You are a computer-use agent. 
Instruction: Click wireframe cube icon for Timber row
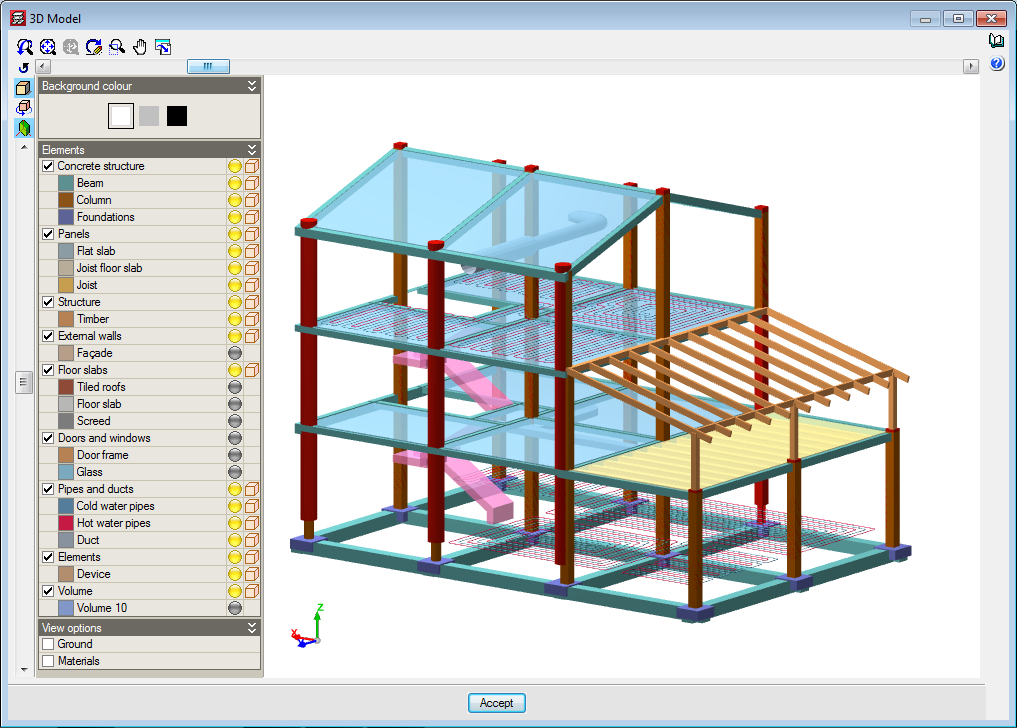click(x=252, y=319)
